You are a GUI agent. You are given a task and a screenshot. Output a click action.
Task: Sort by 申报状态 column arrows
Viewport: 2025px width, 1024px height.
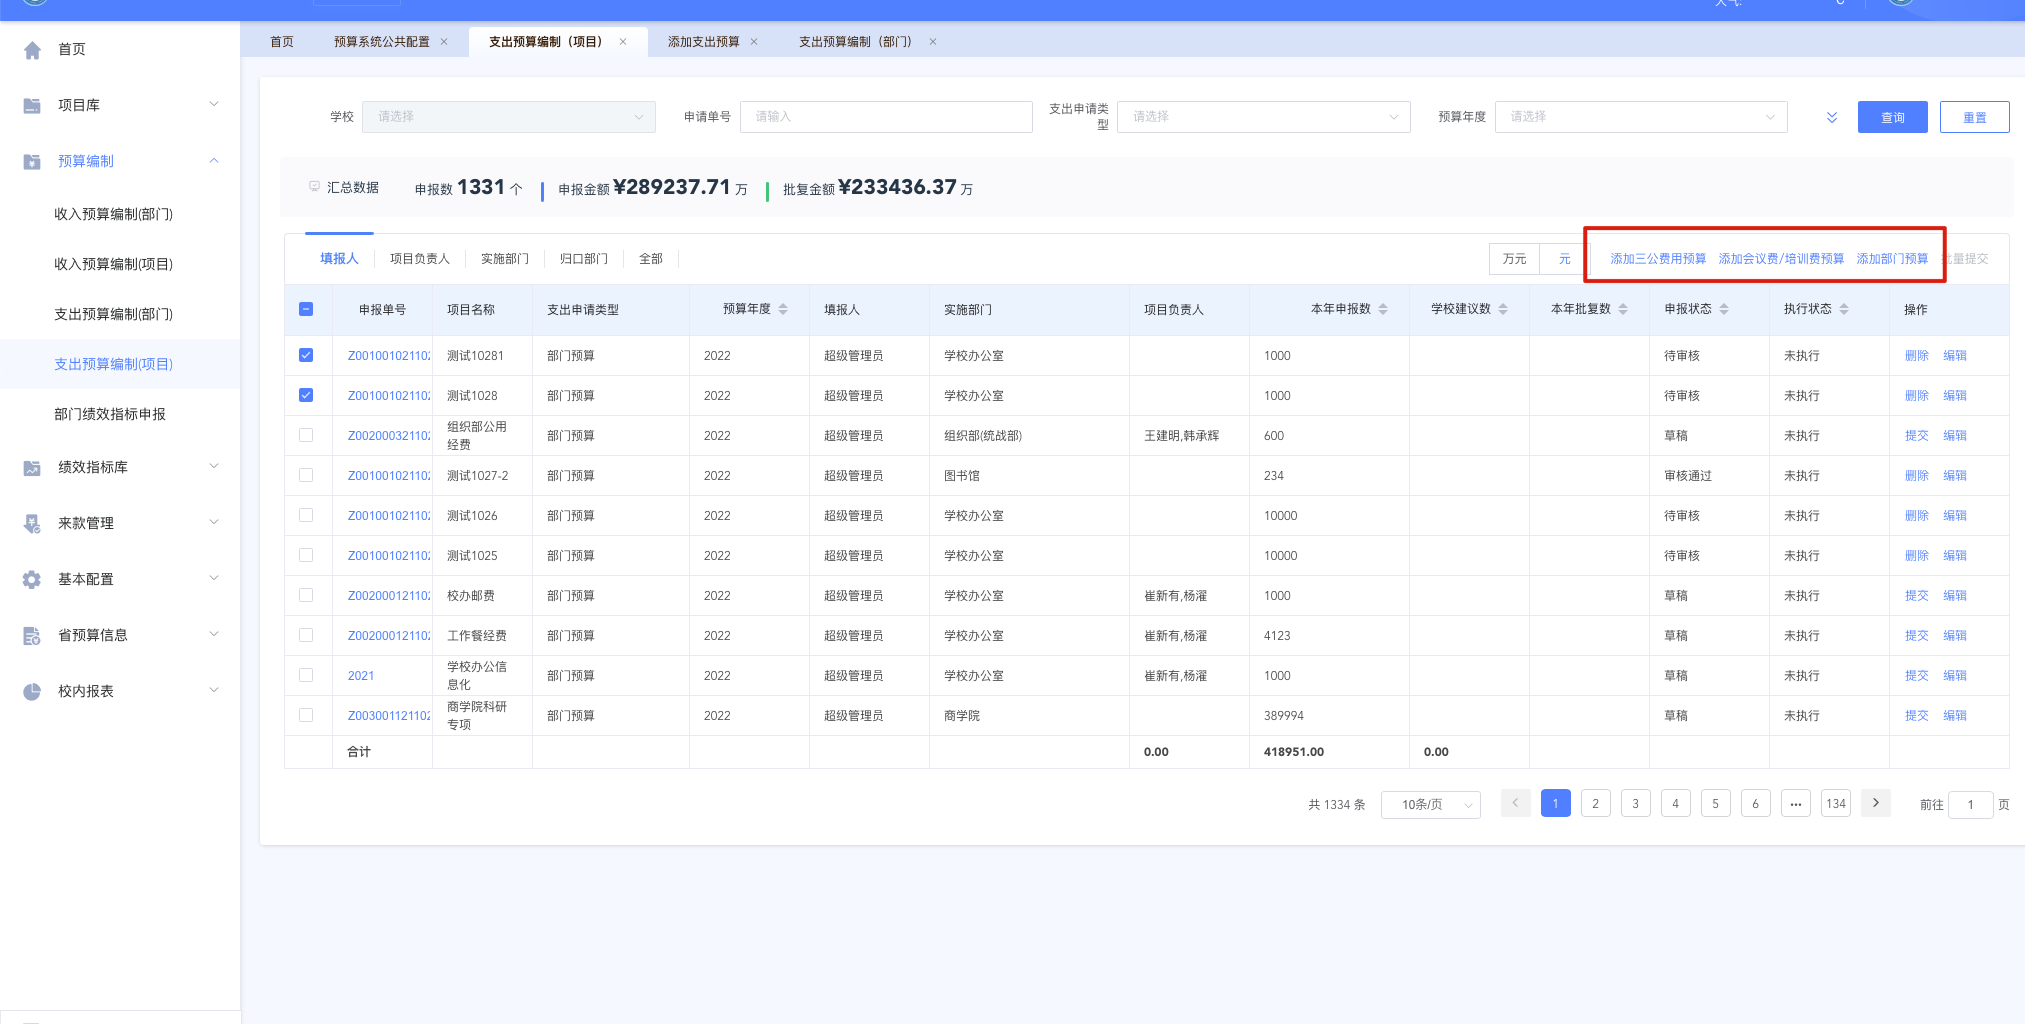(x=1724, y=310)
